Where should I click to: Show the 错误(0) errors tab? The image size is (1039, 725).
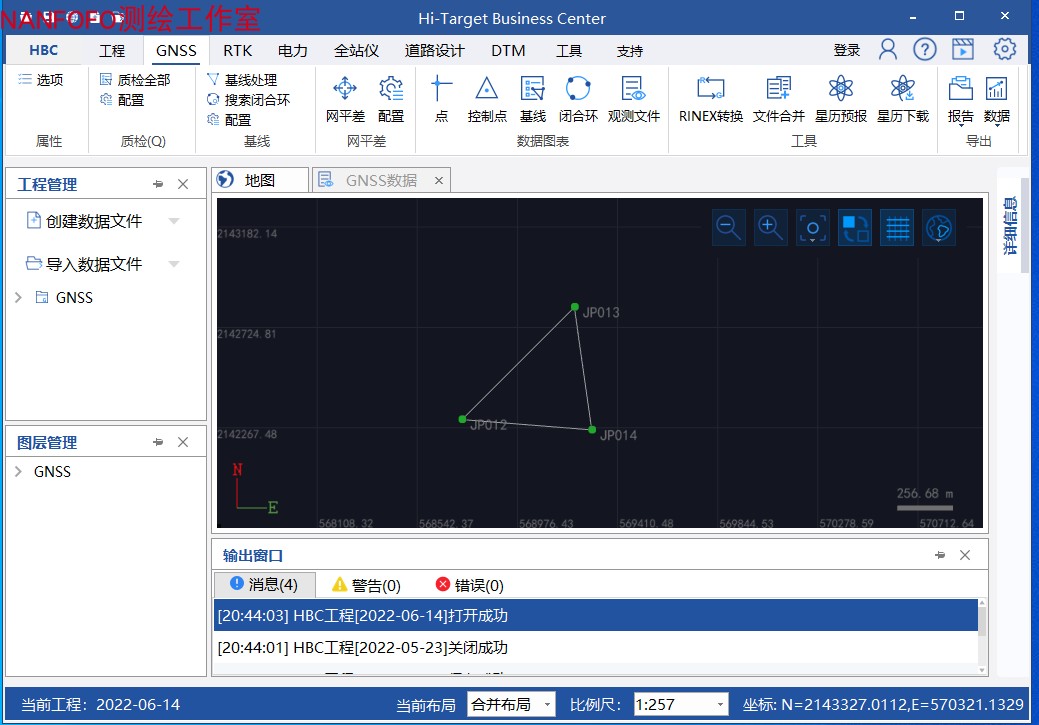point(469,585)
